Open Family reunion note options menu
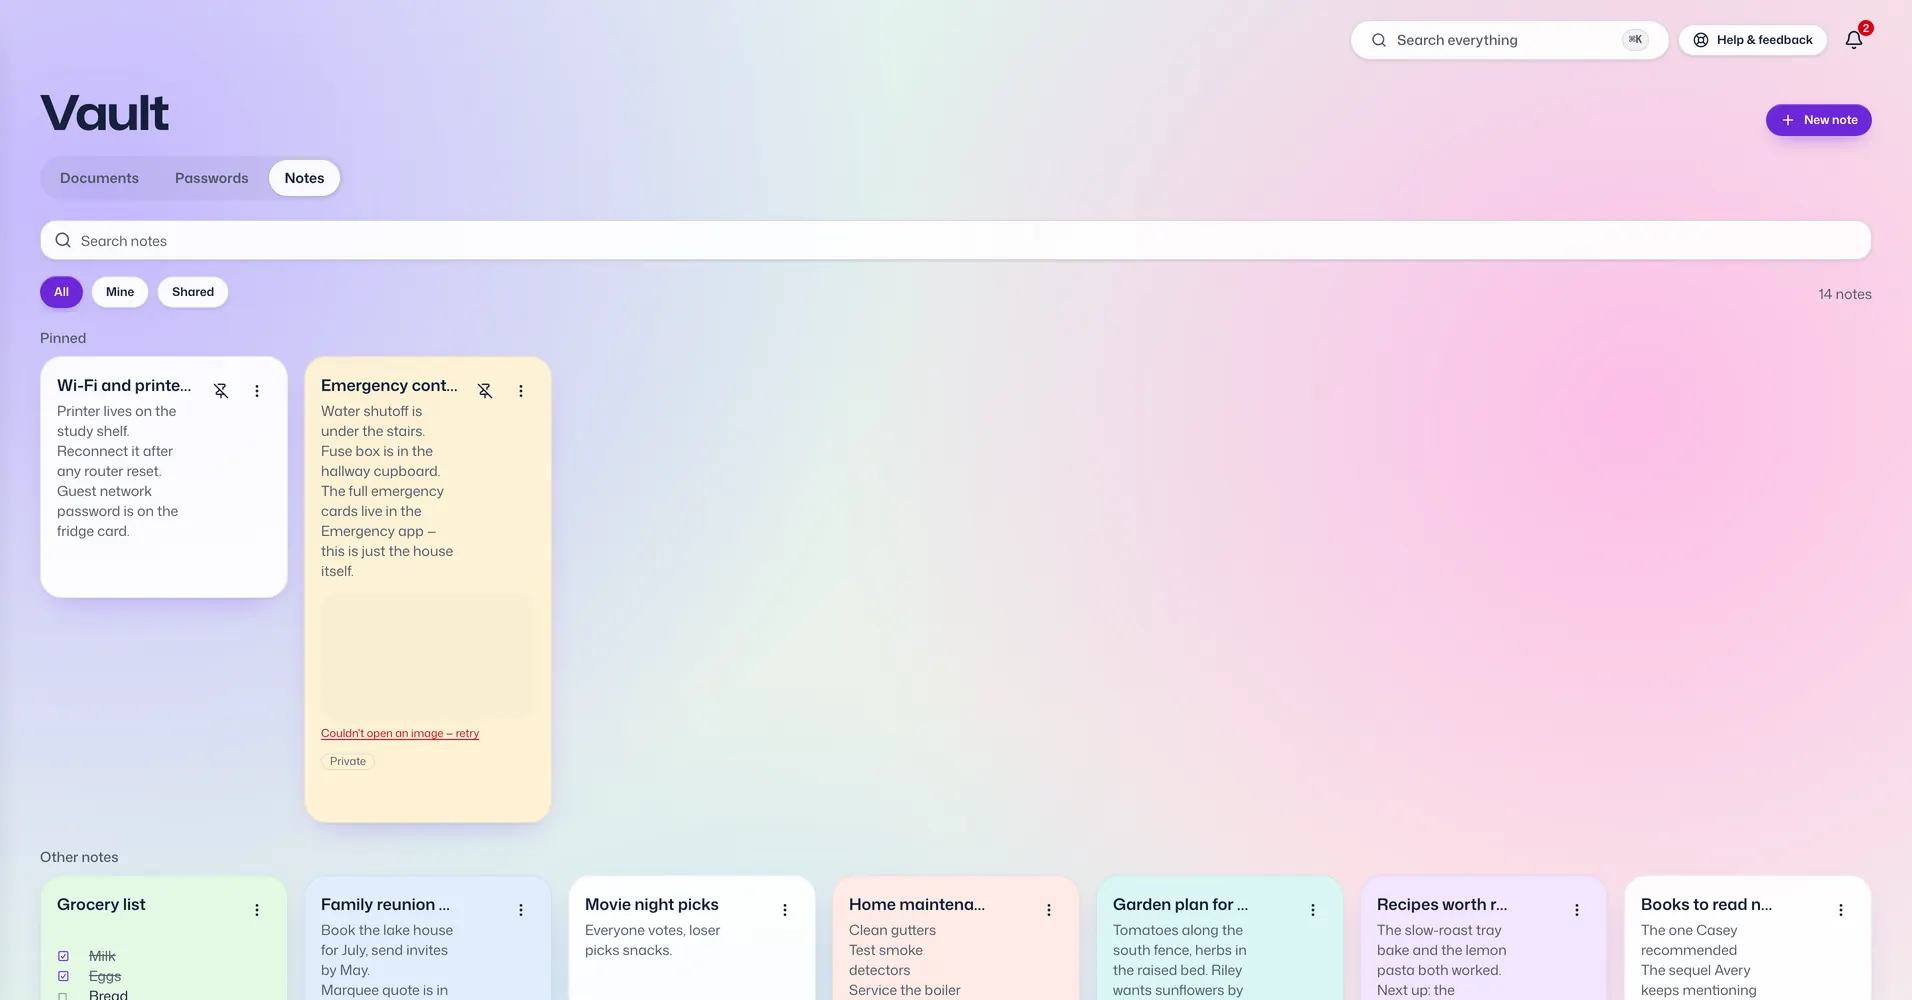This screenshot has height=1000, width=1912. 521,910
